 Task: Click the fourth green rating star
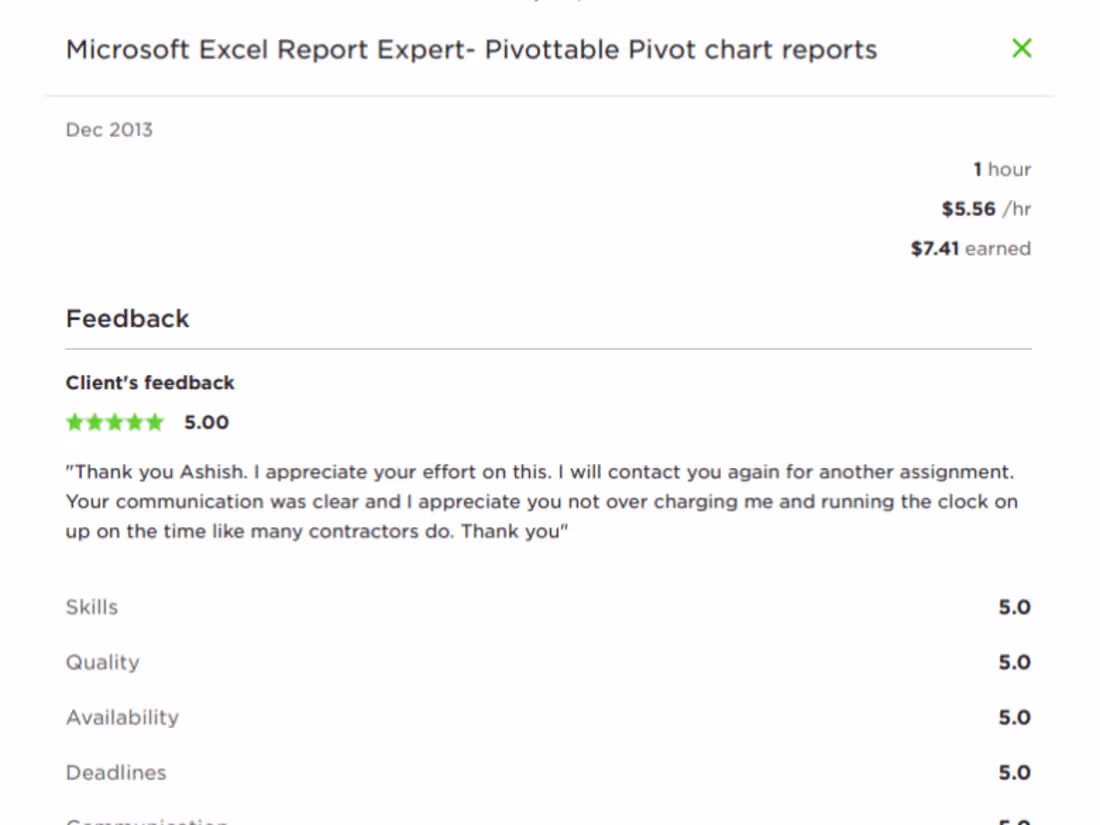(134, 422)
